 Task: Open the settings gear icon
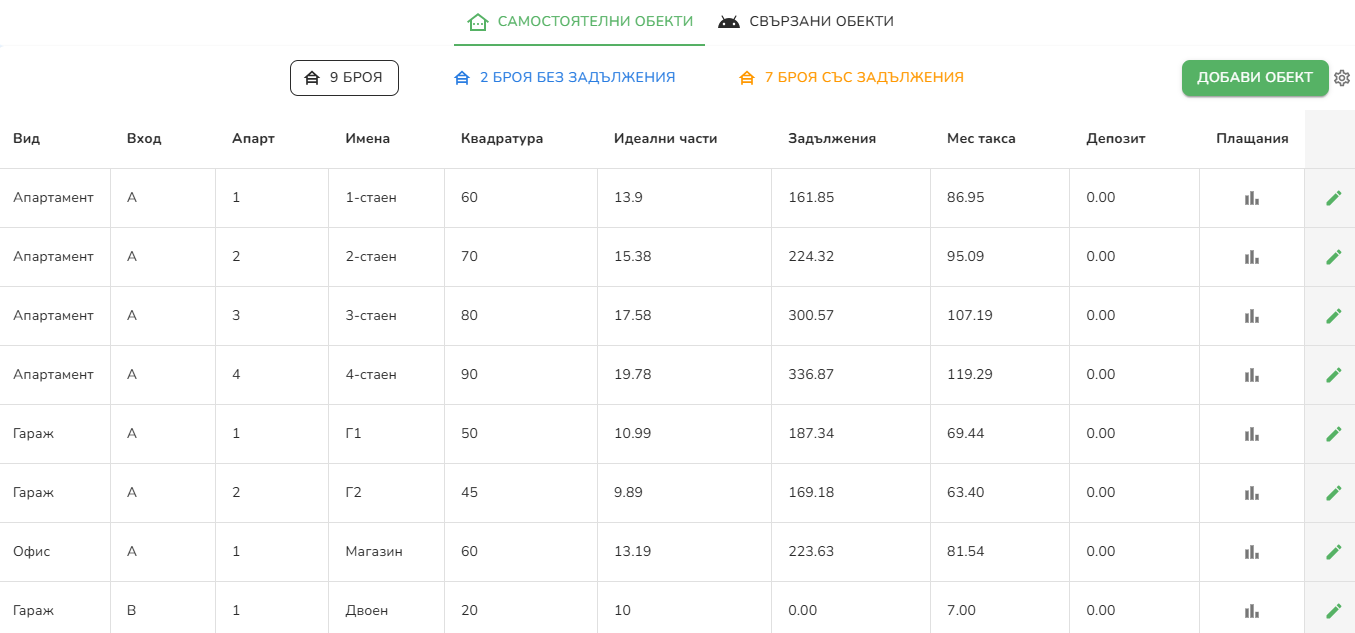1342,77
